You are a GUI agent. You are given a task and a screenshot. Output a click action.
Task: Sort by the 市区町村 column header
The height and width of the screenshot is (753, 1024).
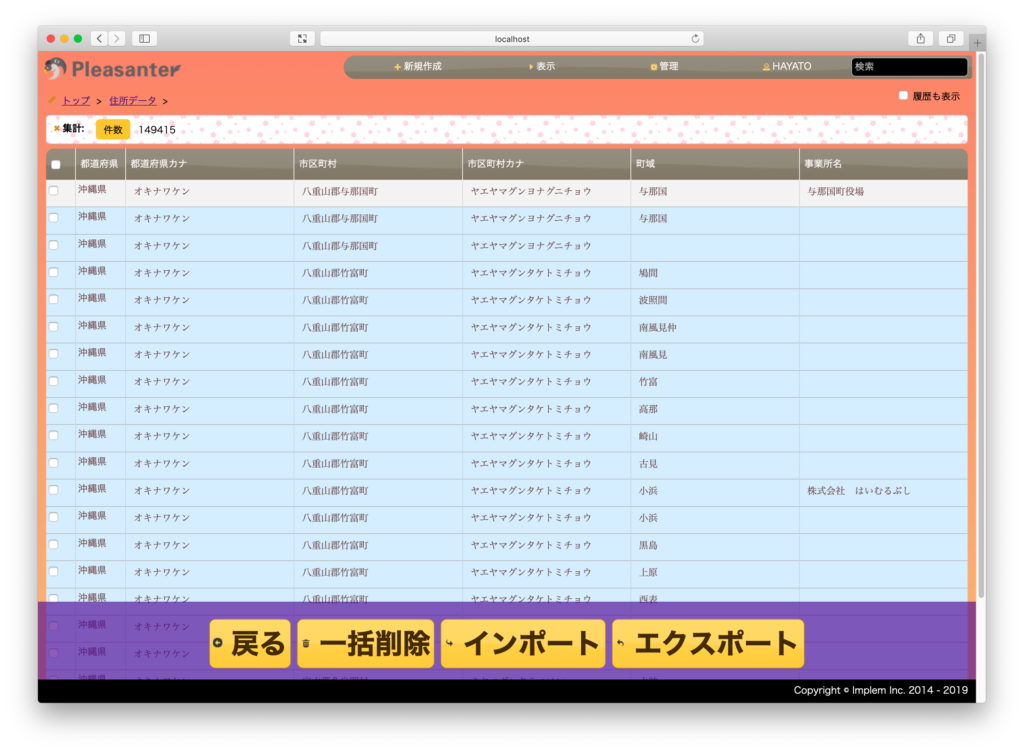378,164
